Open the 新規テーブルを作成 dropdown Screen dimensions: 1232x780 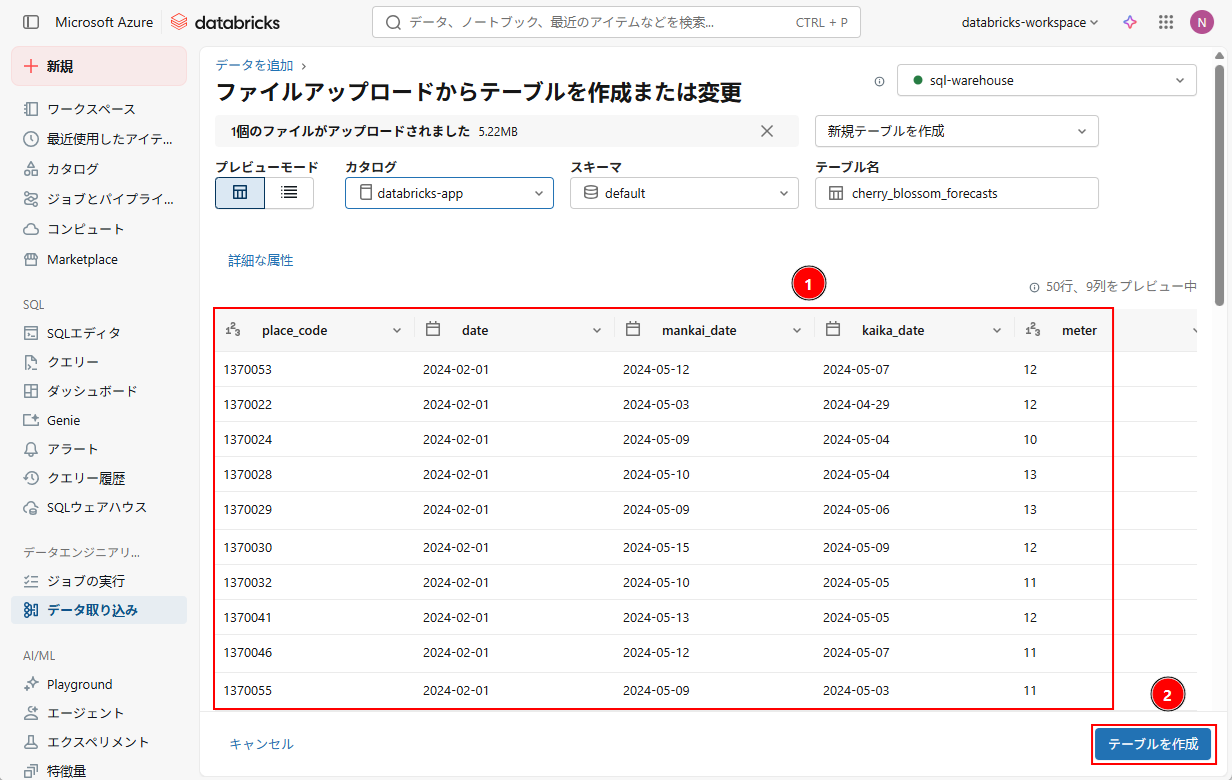[957, 131]
